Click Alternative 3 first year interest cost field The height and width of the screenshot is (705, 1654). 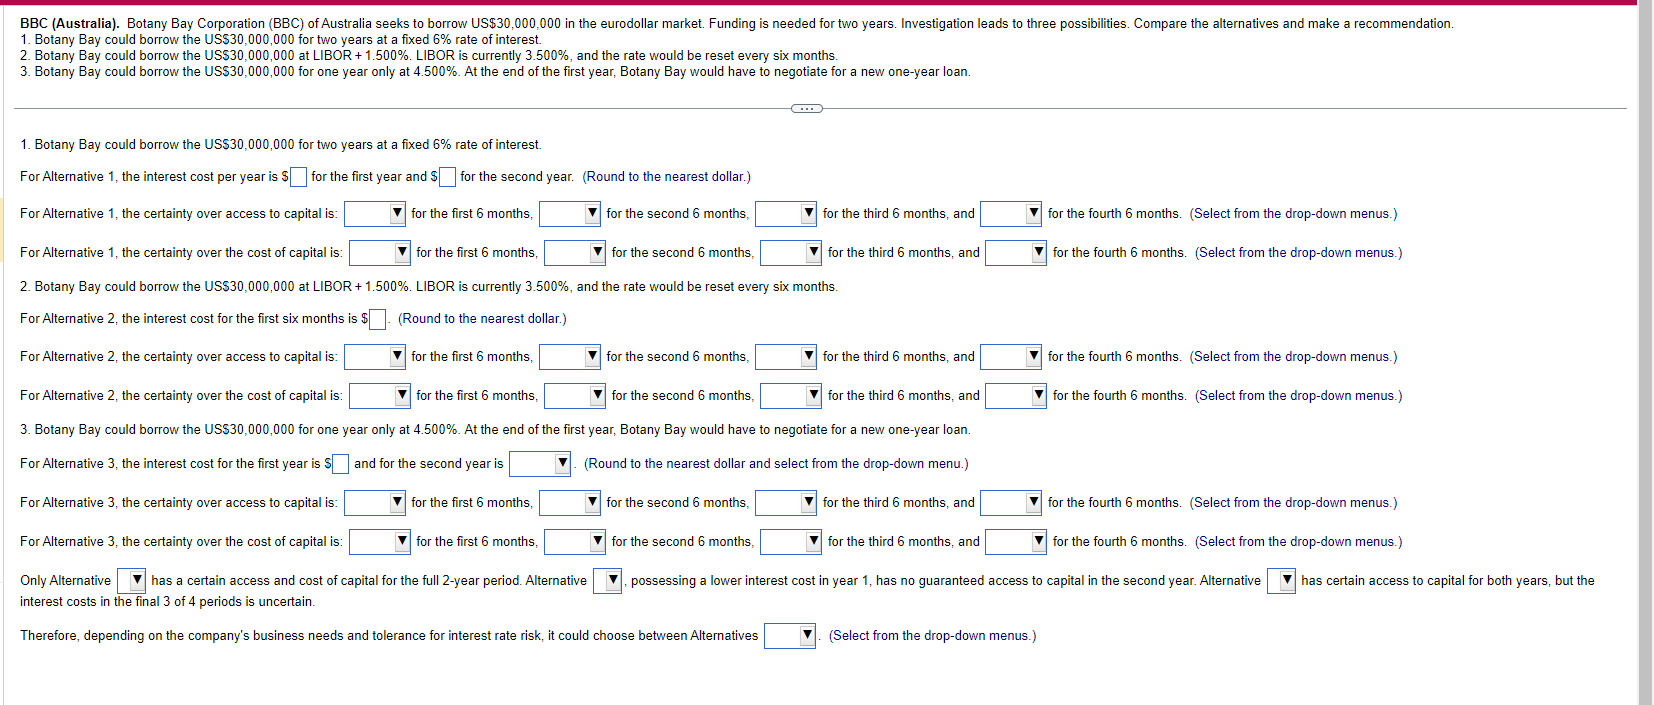pos(341,464)
